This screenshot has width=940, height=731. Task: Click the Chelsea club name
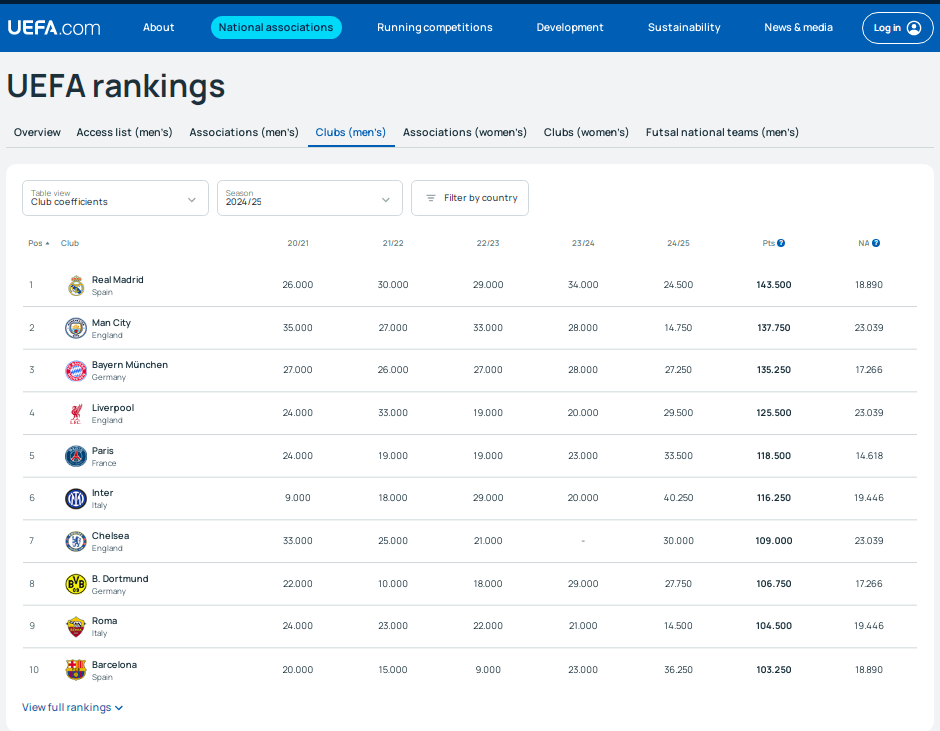110,536
